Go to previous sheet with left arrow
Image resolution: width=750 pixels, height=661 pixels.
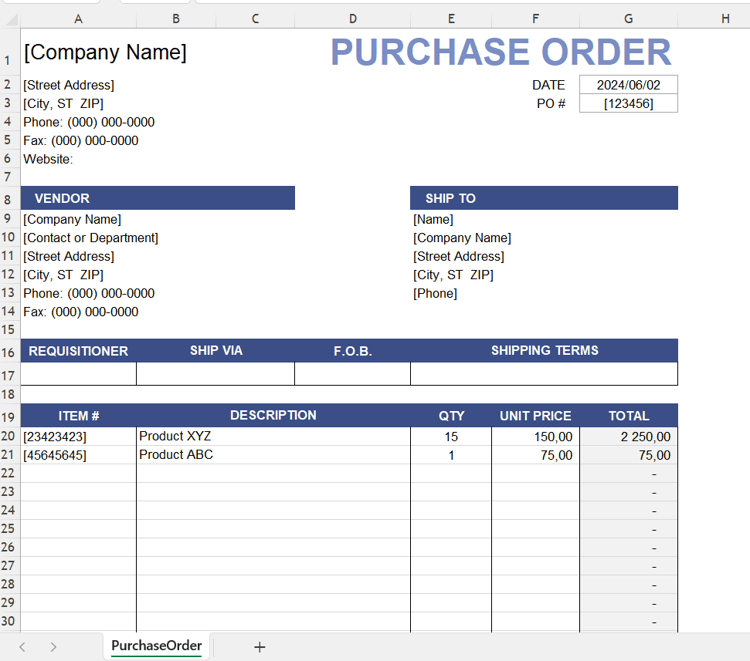click(x=22, y=647)
